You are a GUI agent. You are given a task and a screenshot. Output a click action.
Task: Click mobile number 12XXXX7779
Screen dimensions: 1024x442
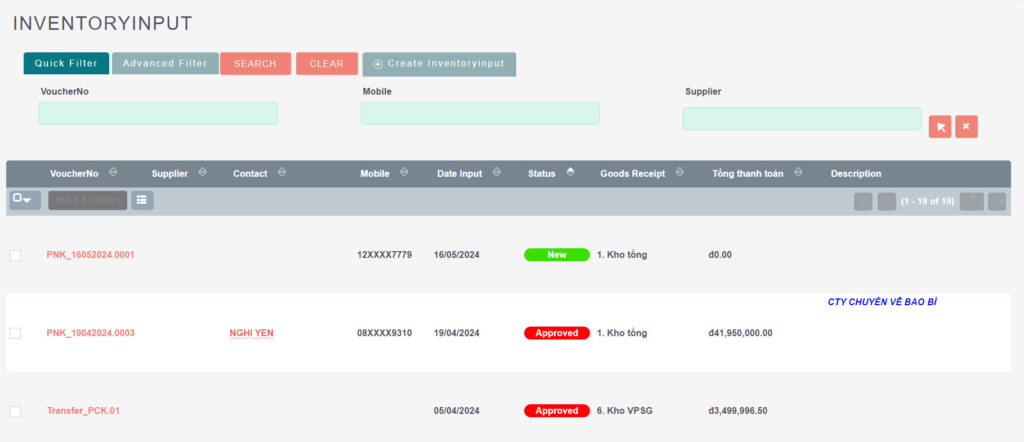point(384,255)
